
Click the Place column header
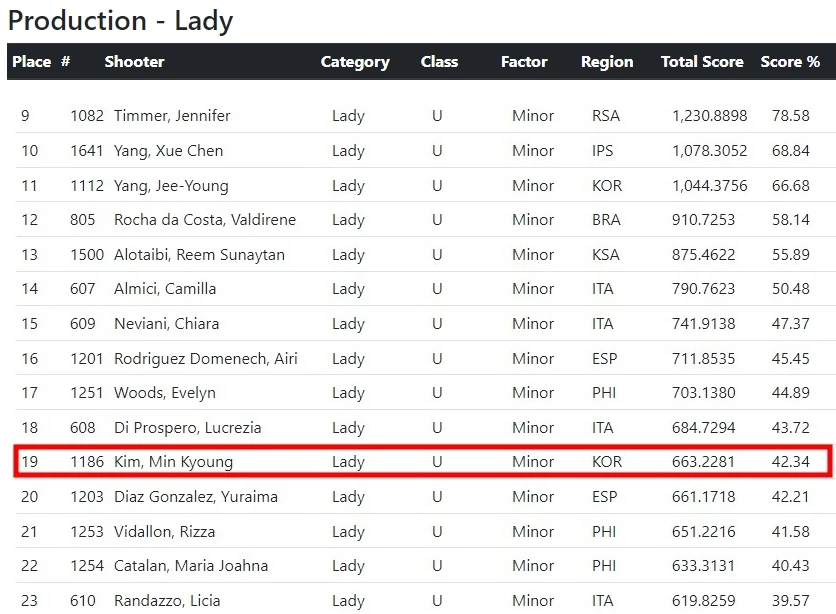[x=31, y=62]
